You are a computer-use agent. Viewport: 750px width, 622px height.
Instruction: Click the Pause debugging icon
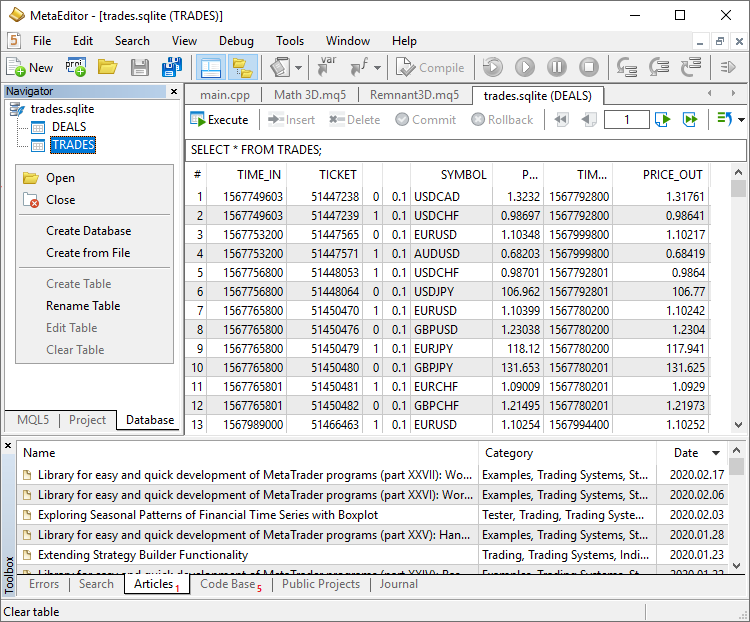[557, 67]
